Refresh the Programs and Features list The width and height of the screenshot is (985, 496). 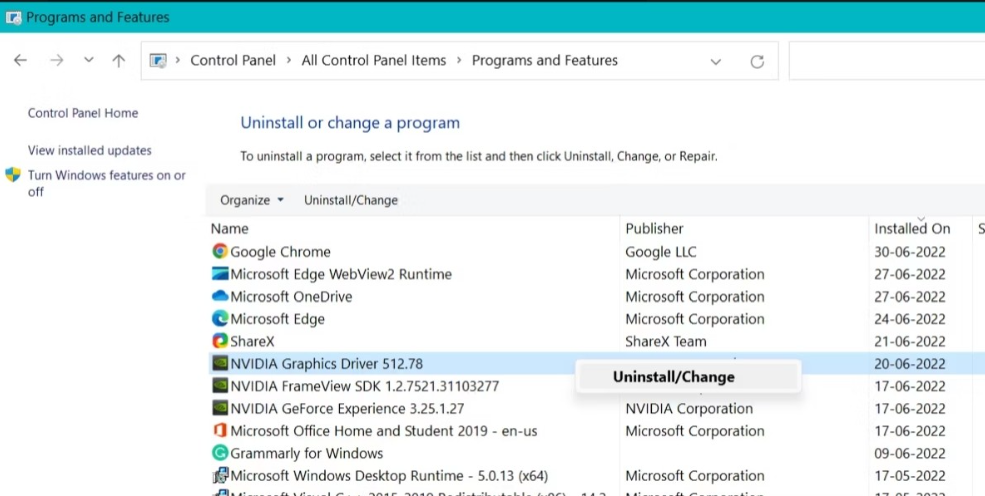pos(757,61)
